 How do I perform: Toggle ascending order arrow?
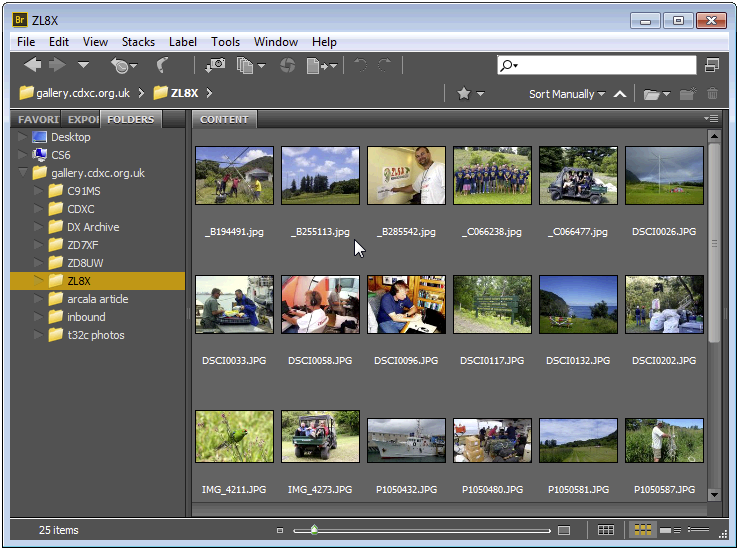(620, 94)
